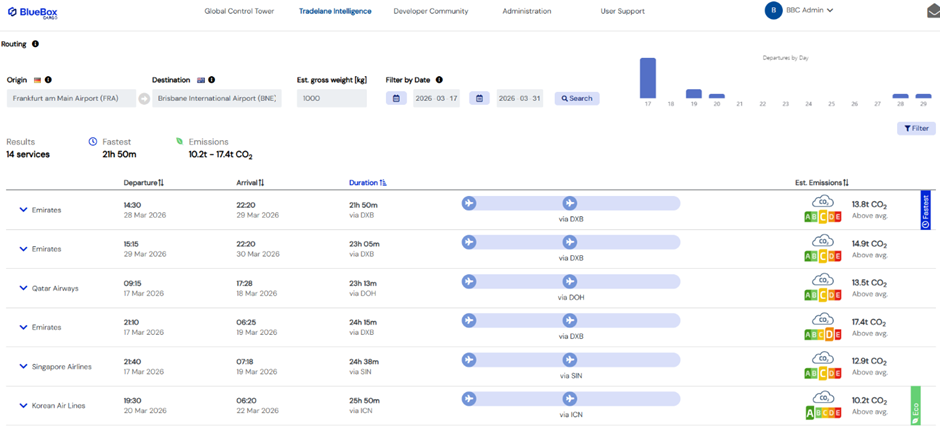Click the "10.2t - 17.4t CO2" emissions text

[x=221, y=155]
